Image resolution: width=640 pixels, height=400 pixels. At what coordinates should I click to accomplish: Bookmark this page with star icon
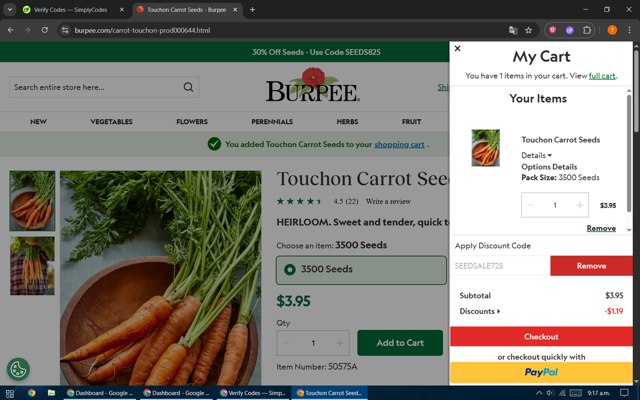(529, 30)
